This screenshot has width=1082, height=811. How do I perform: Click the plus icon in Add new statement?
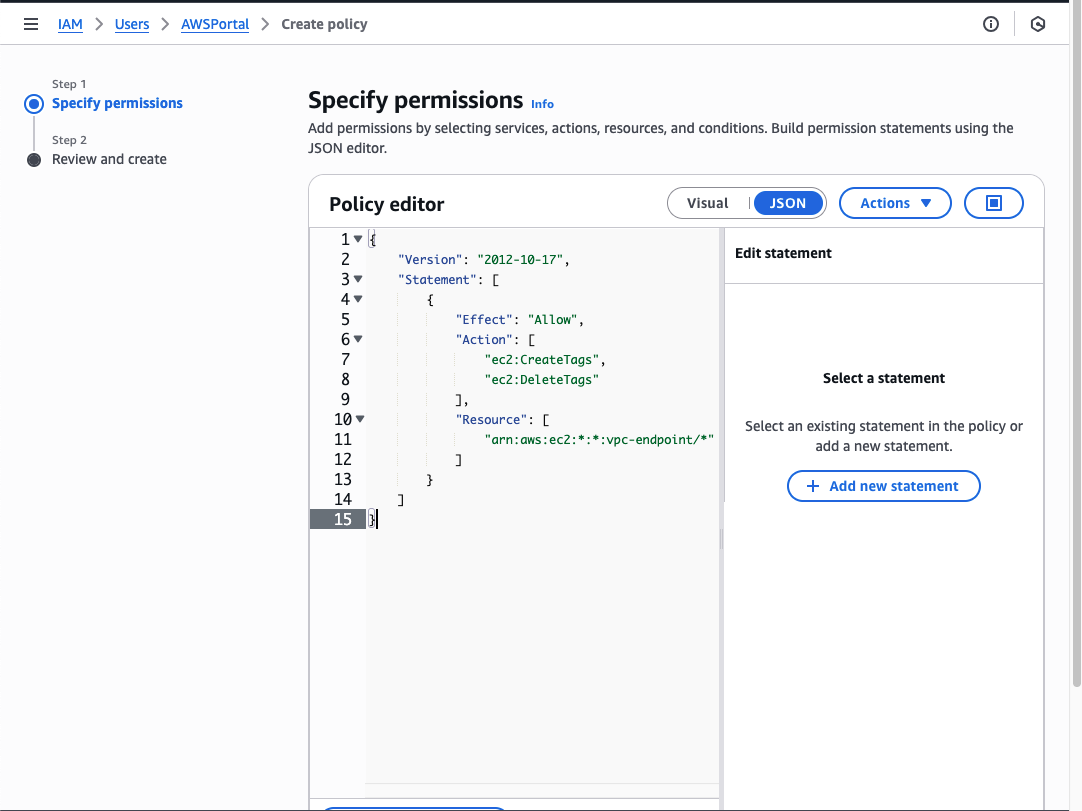812,486
